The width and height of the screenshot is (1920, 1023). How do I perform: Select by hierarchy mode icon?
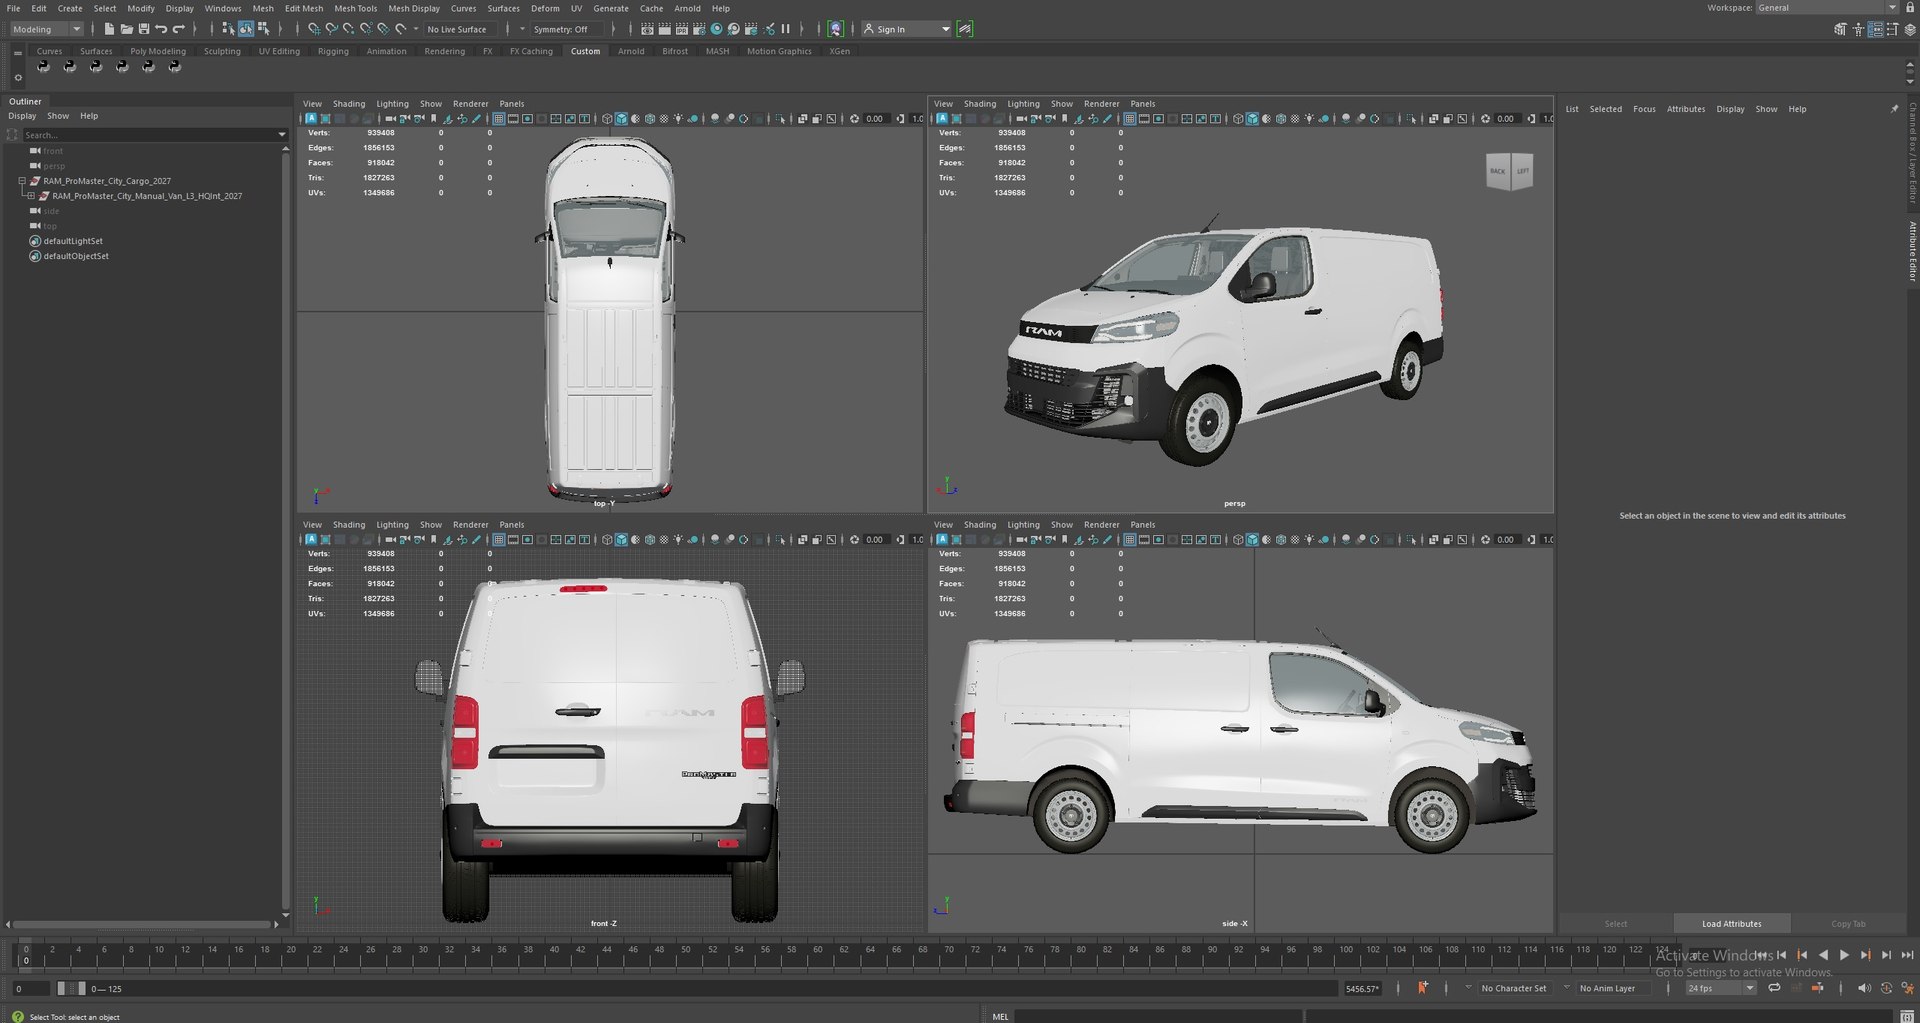pos(228,29)
